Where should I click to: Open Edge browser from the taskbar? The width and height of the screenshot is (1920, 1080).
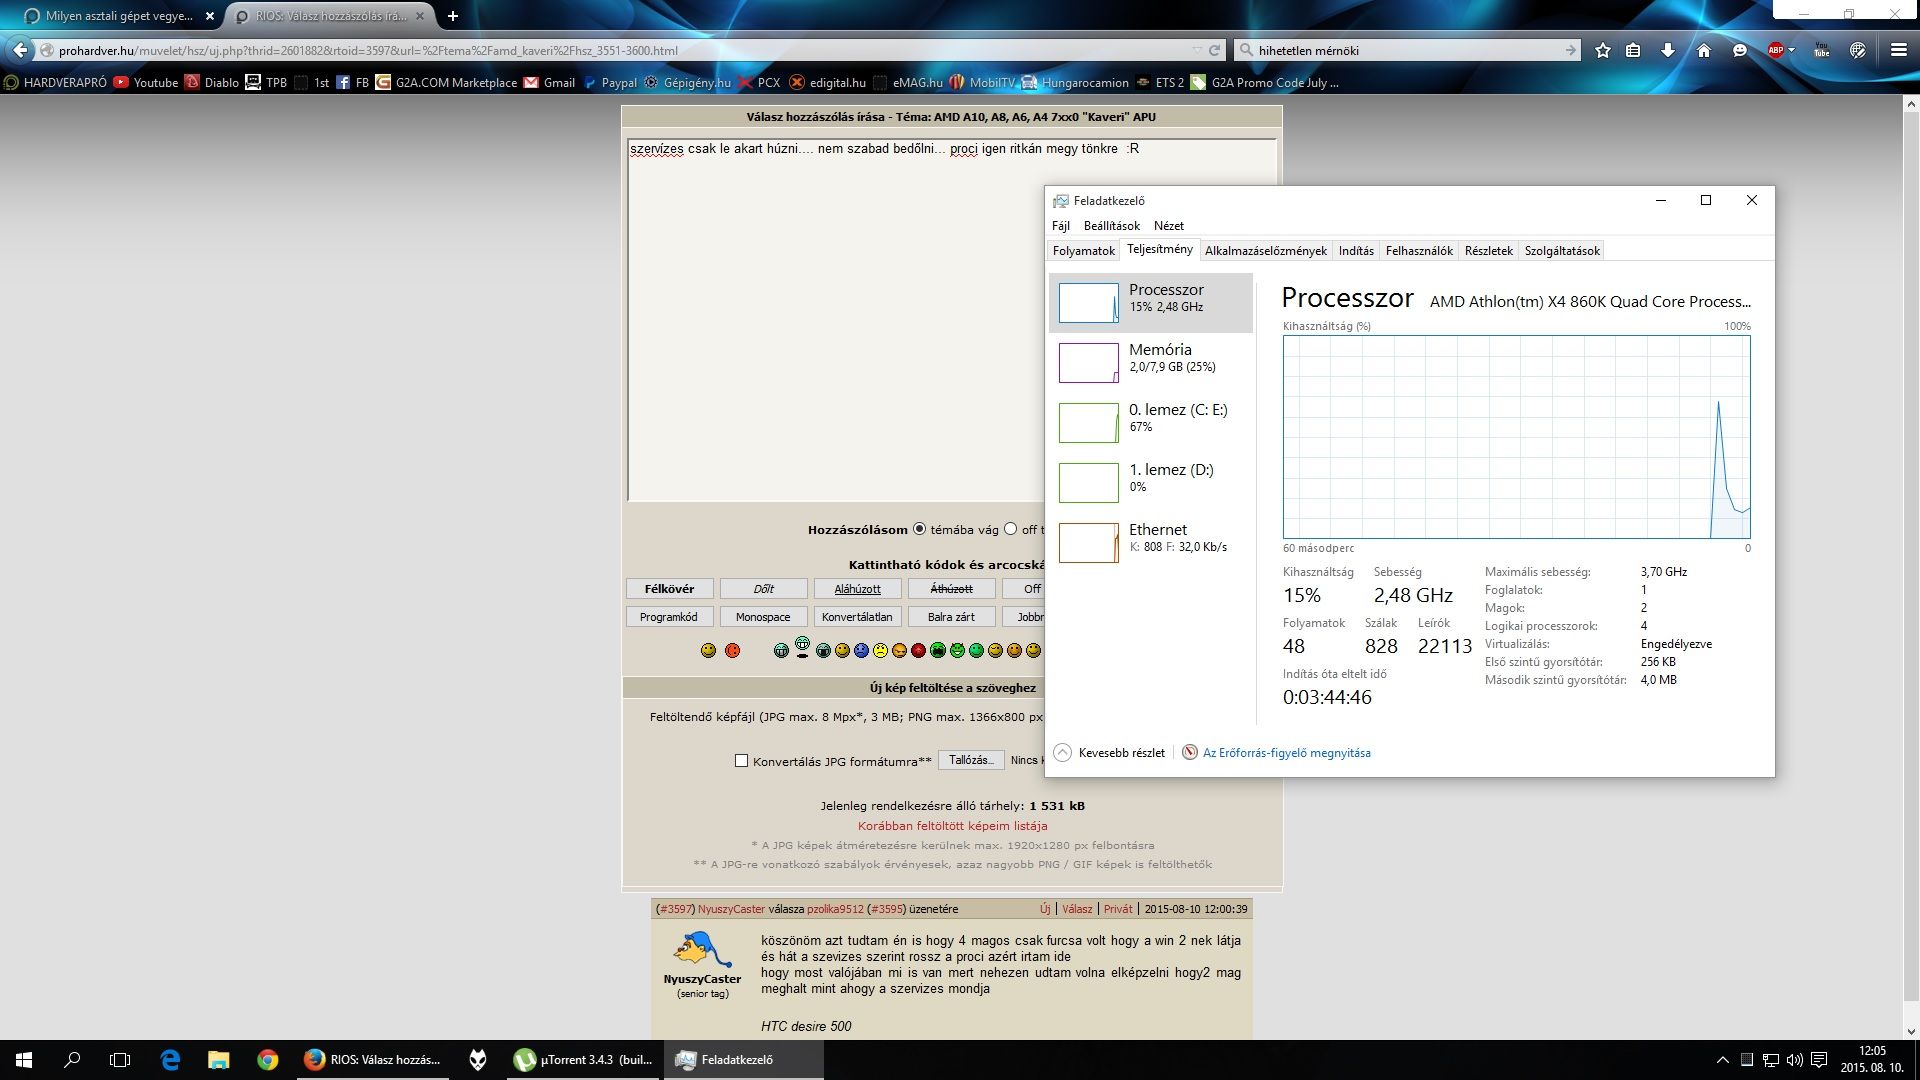[170, 1060]
